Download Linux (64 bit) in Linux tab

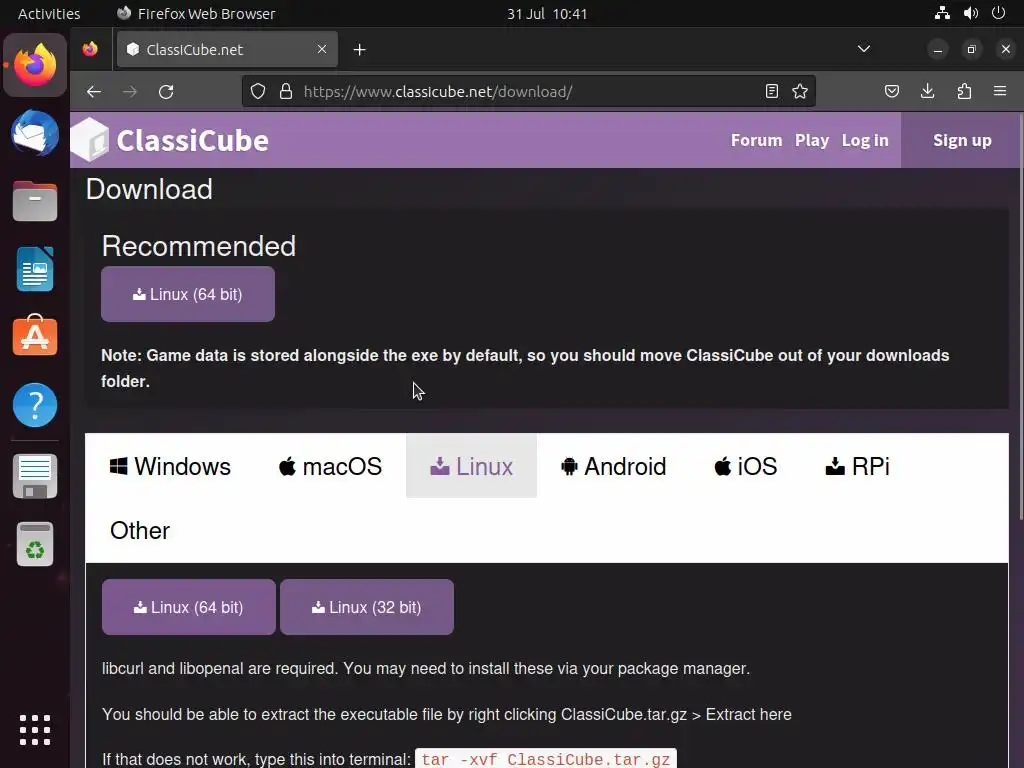(189, 607)
